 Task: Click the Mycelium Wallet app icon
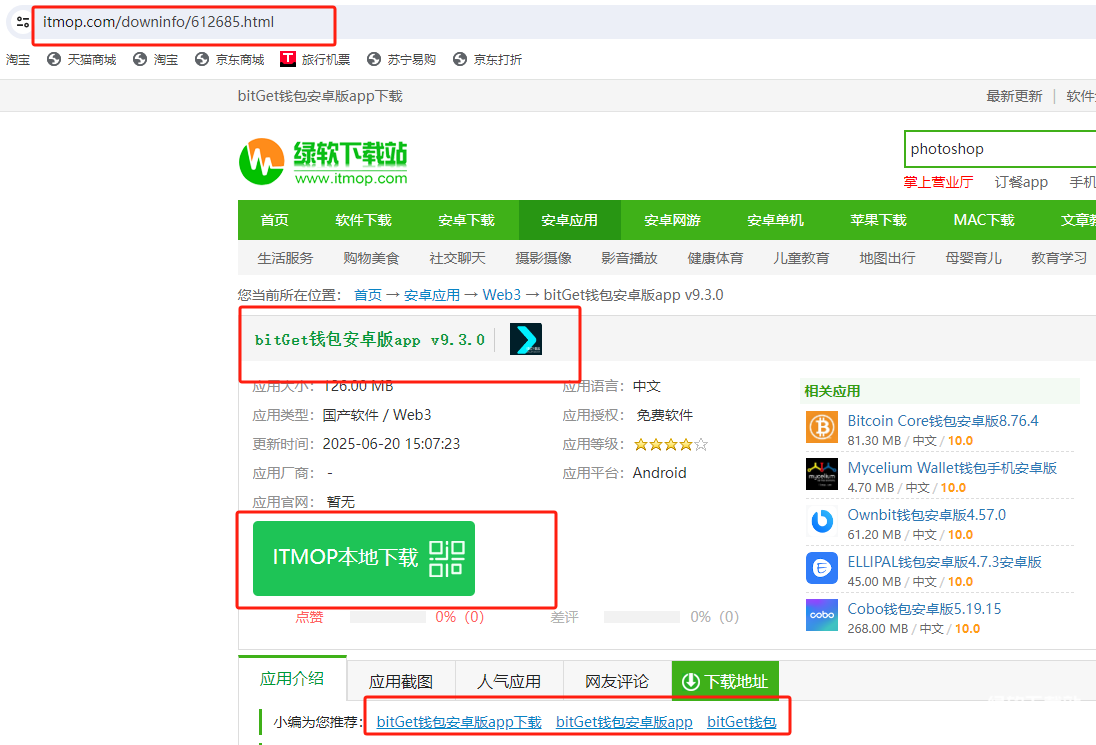[822, 474]
